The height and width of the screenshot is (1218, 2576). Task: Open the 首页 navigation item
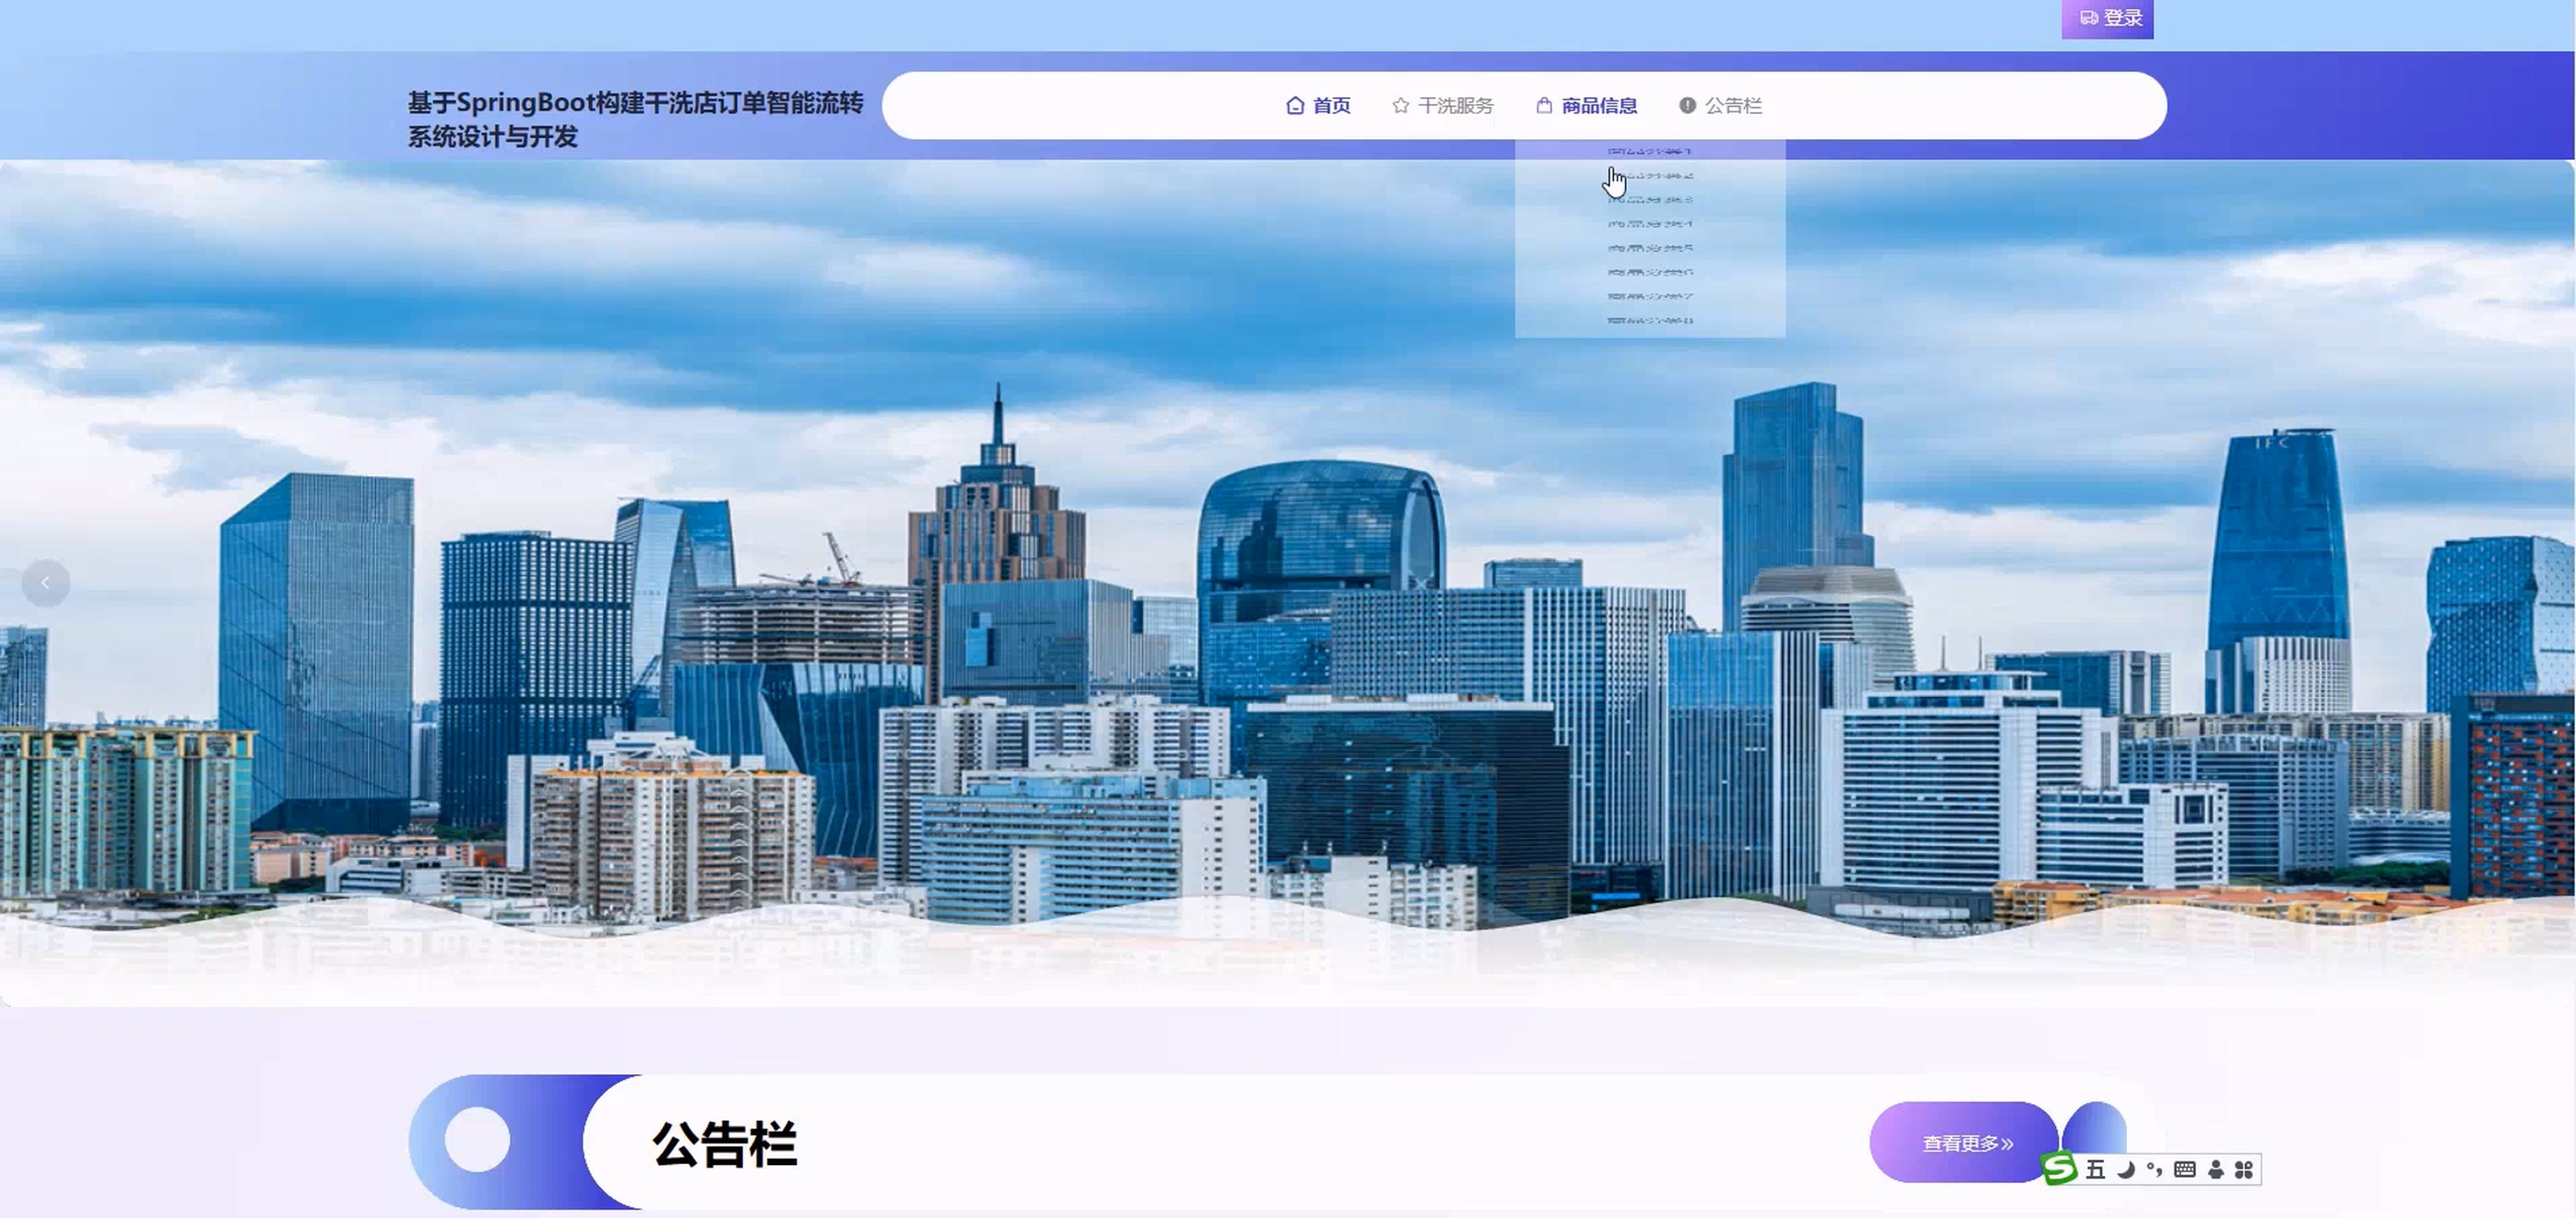tap(1330, 105)
